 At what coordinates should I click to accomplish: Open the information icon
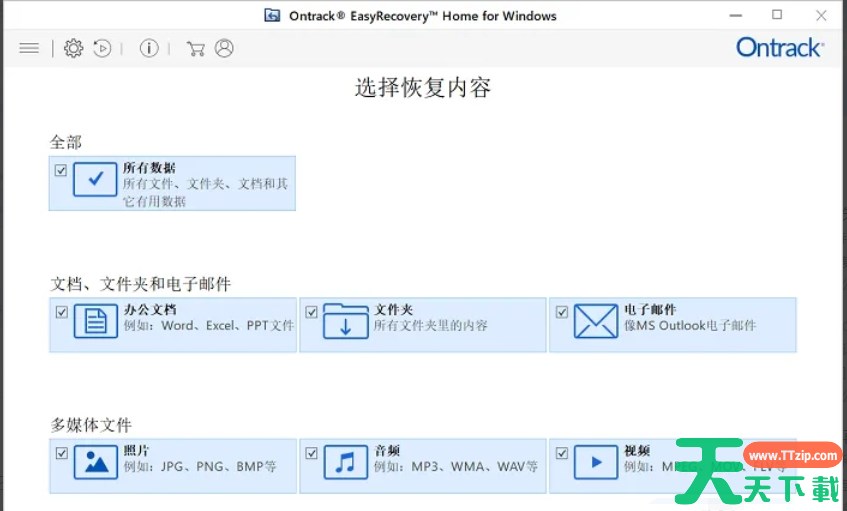point(149,49)
